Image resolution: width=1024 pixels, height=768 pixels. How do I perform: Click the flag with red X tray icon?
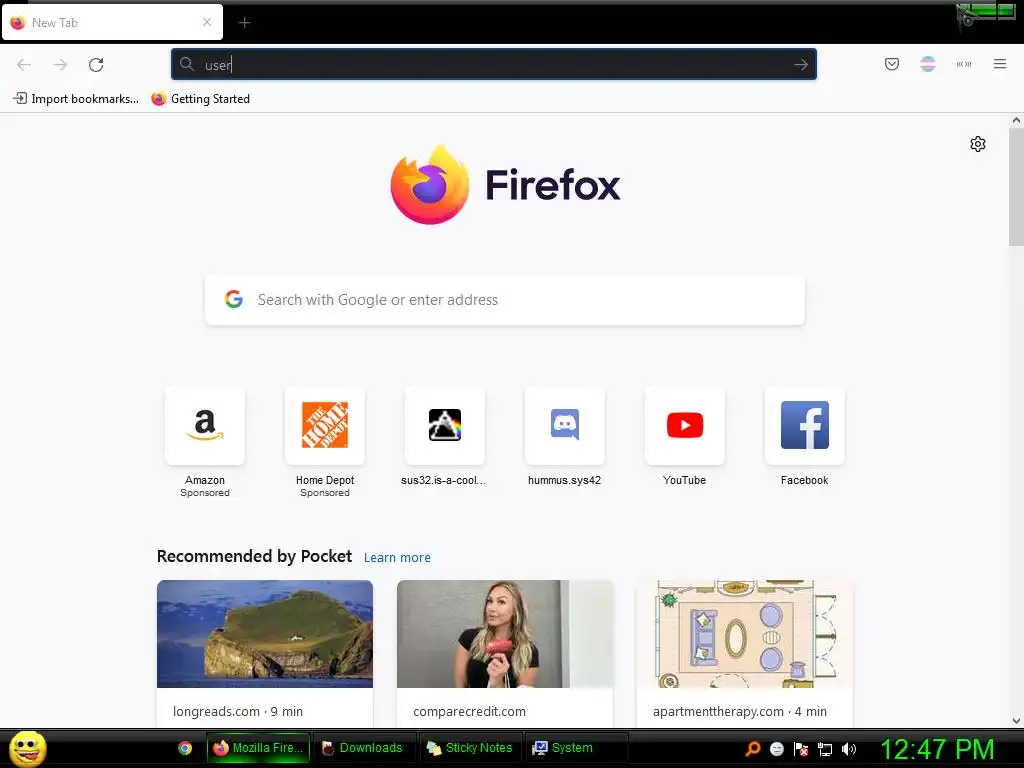click(x=801, y=749)
